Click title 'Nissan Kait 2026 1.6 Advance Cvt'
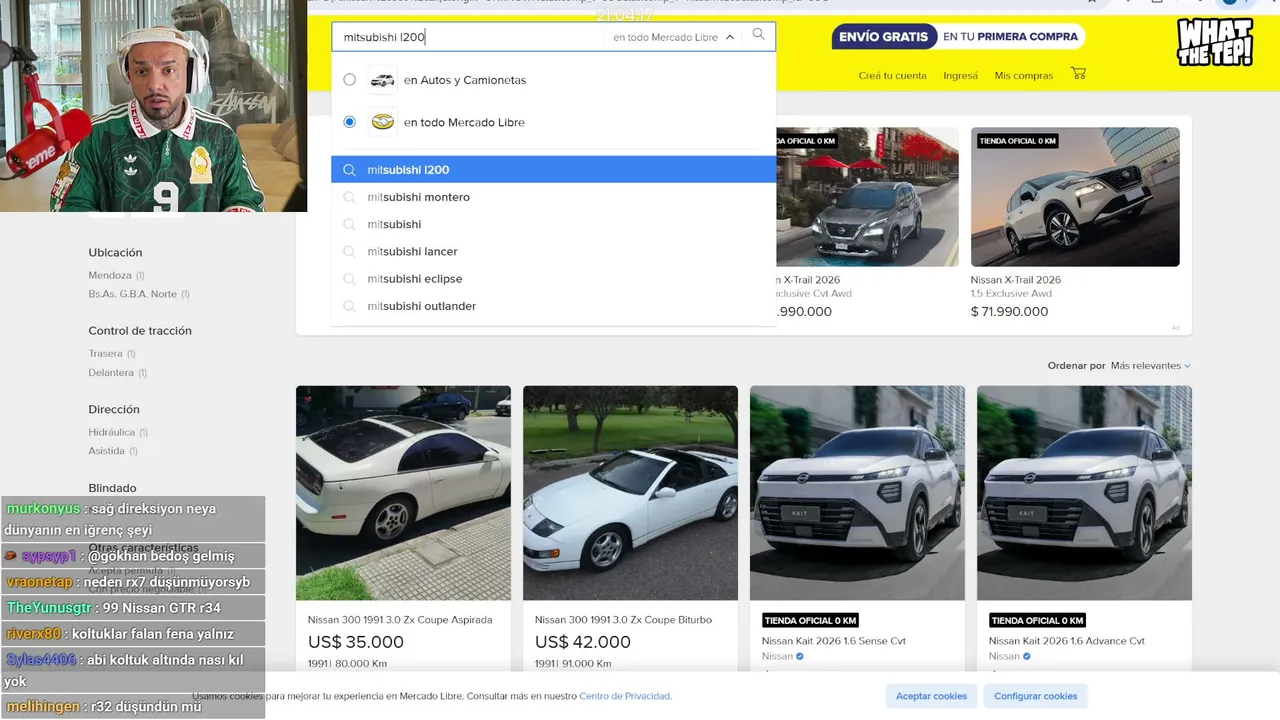Viewport: 1280px width, 720px height. (1067, 641)
